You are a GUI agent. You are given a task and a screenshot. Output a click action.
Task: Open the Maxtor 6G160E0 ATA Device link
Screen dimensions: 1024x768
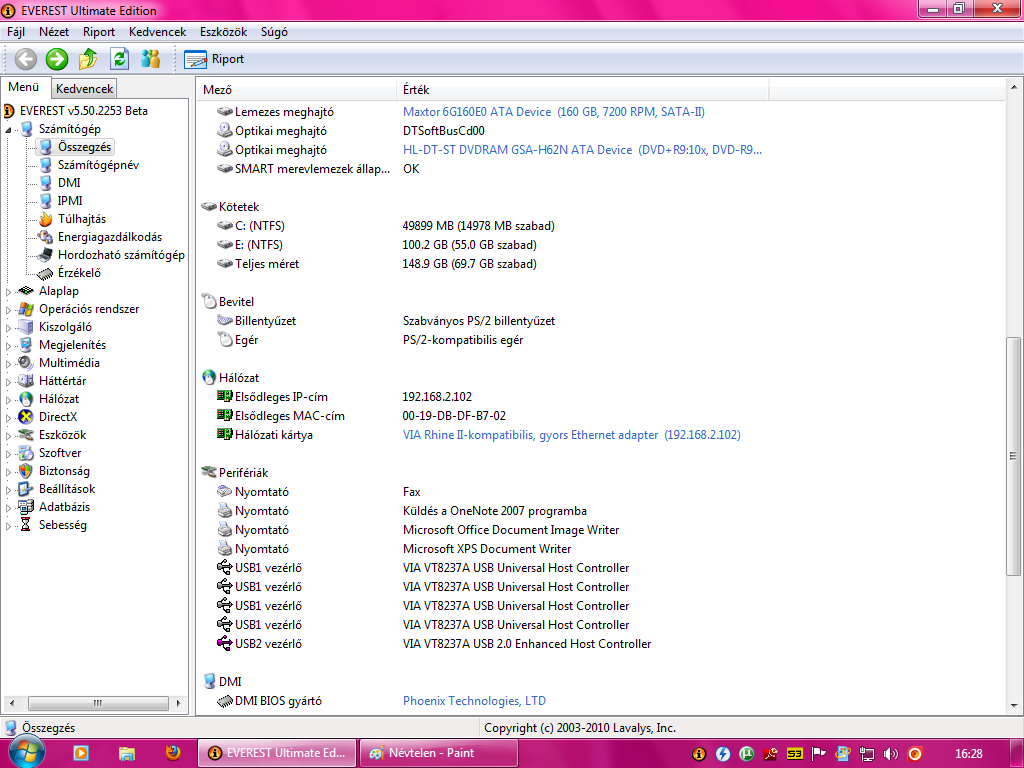pos(553,112)
